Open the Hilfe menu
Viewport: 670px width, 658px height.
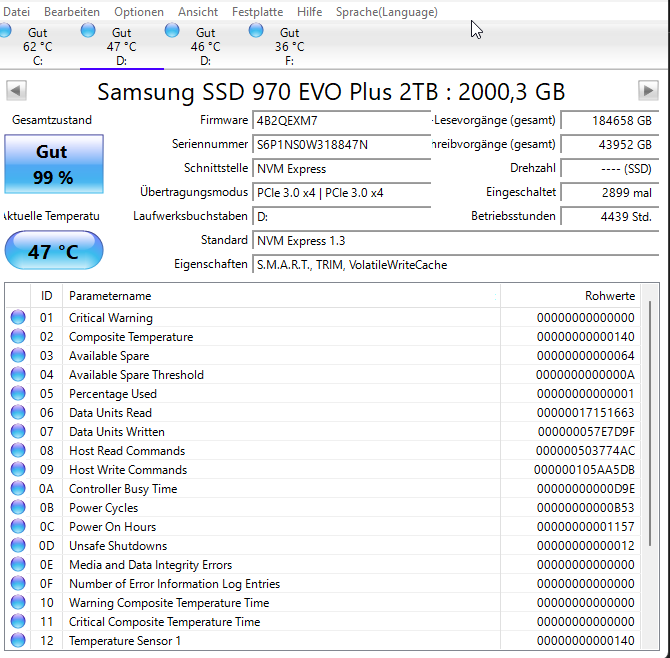(x=309, y=12)
